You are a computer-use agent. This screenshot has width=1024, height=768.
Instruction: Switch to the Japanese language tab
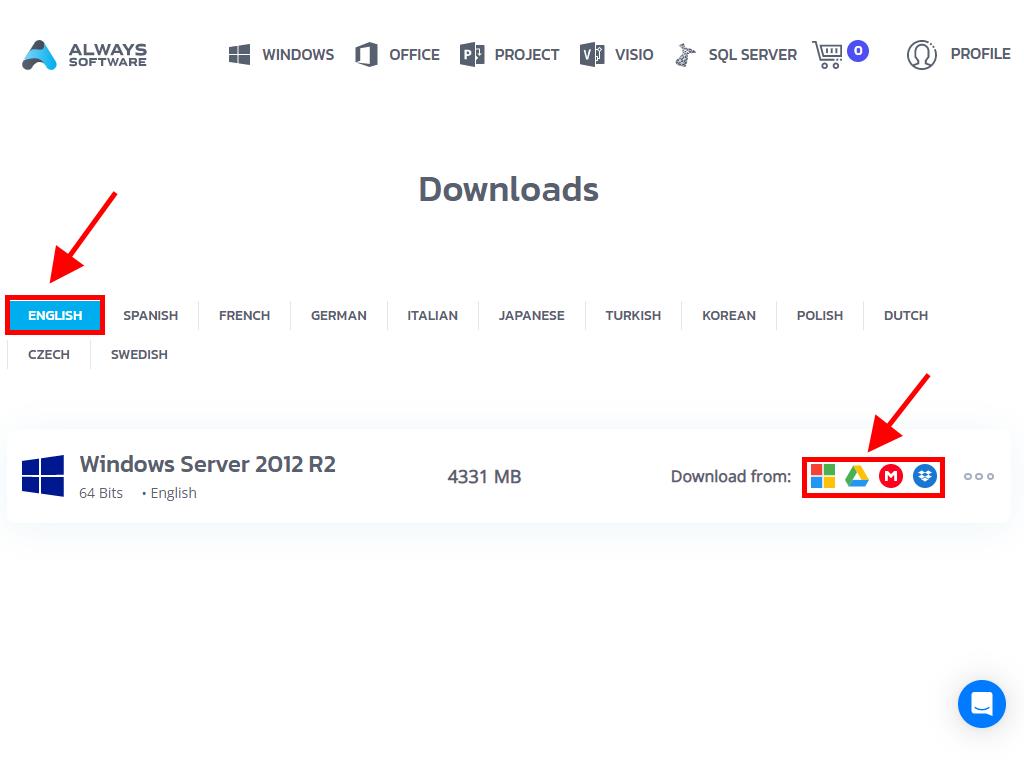[x=532, y=315]
